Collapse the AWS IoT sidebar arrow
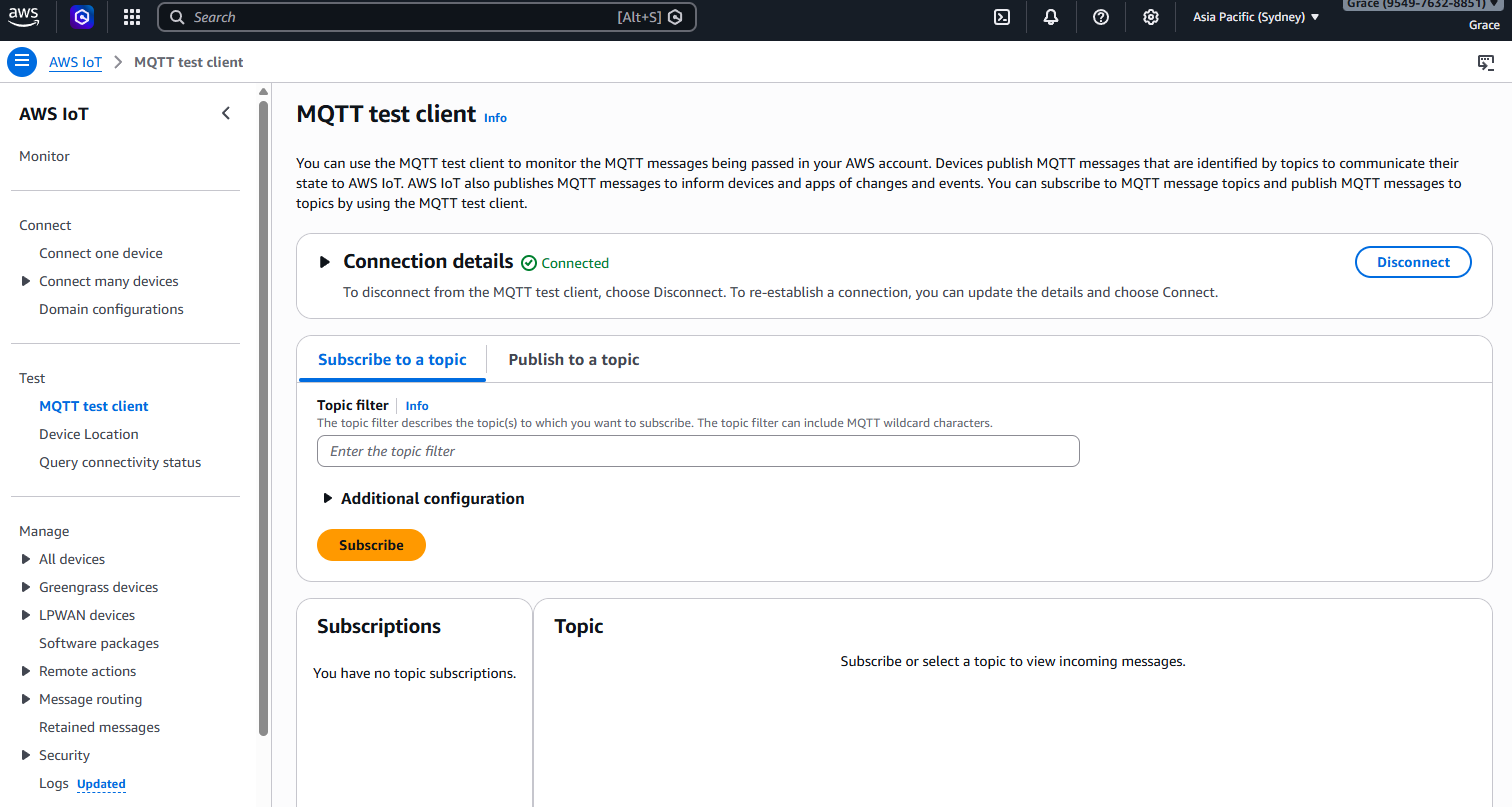The image size is (1512, 807). 226,113
